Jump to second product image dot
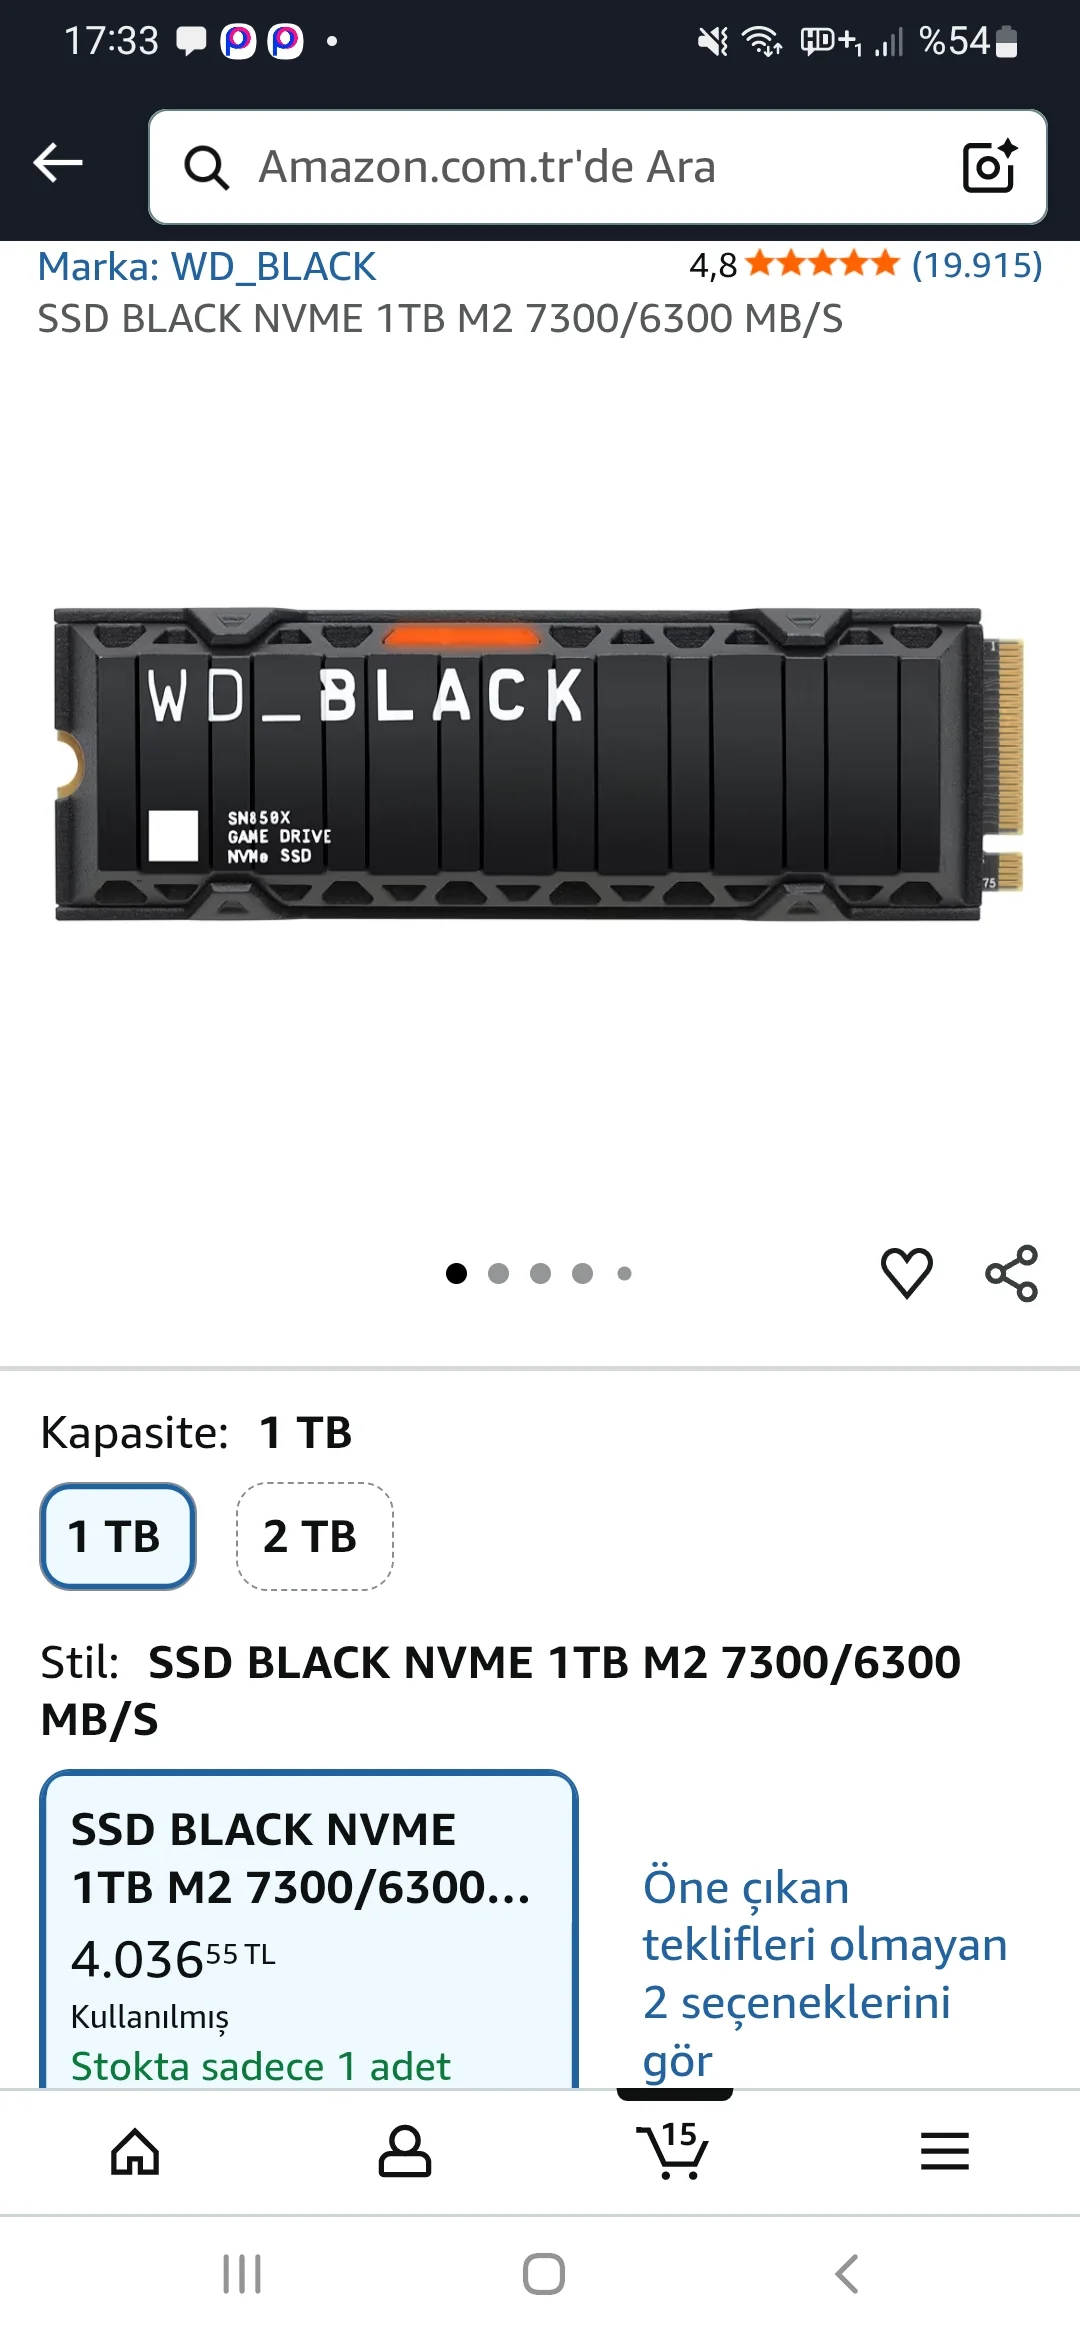The height and width of the screenshot is (2340, 1080). click(x=498, y=1273)
